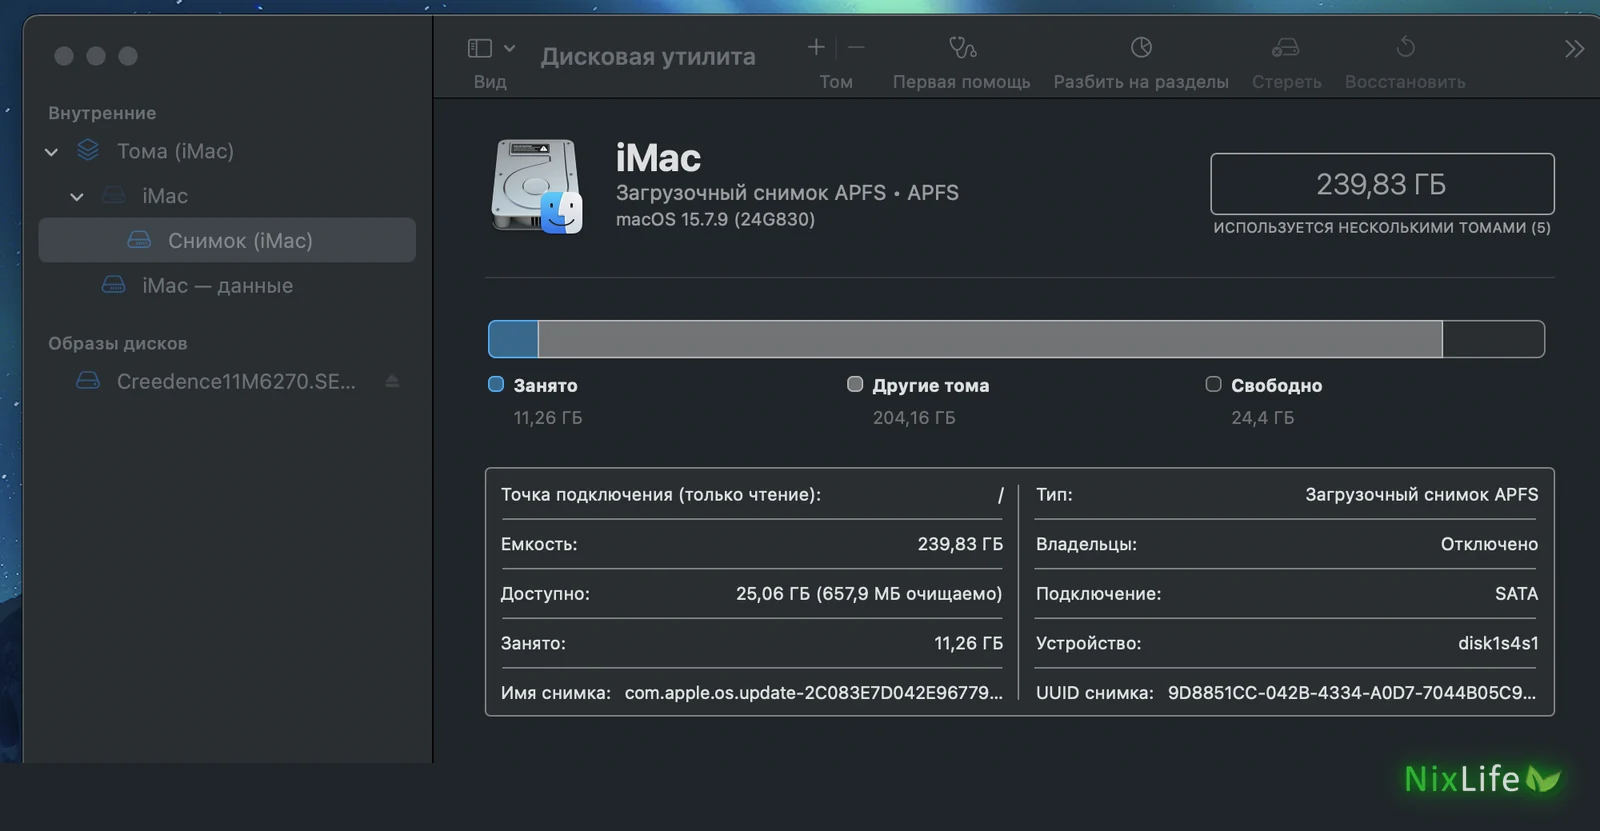Open the Partition pie-chart icon
Image resolution: width=1600 pixels, height=831 pixels.
[1141, 47]
